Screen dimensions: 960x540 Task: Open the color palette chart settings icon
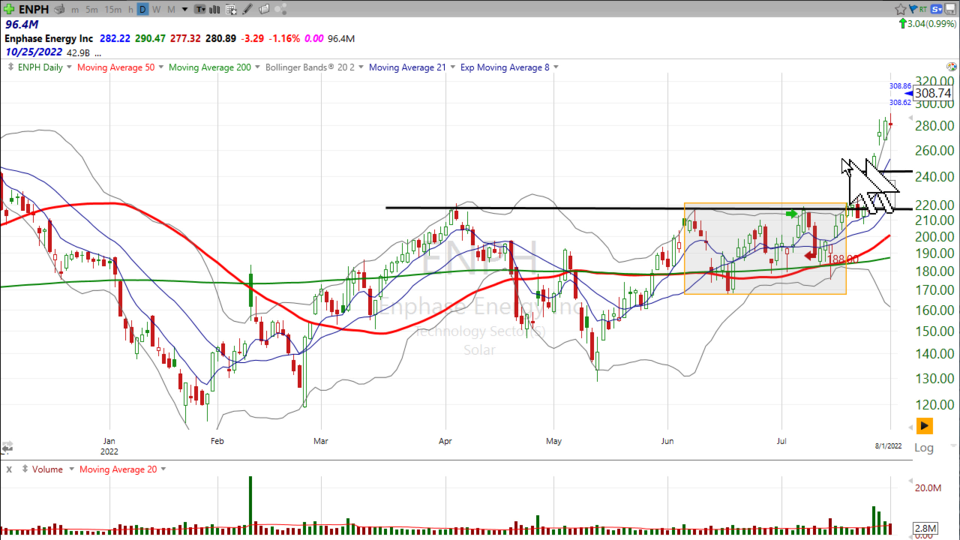click(x=951, y=67)
